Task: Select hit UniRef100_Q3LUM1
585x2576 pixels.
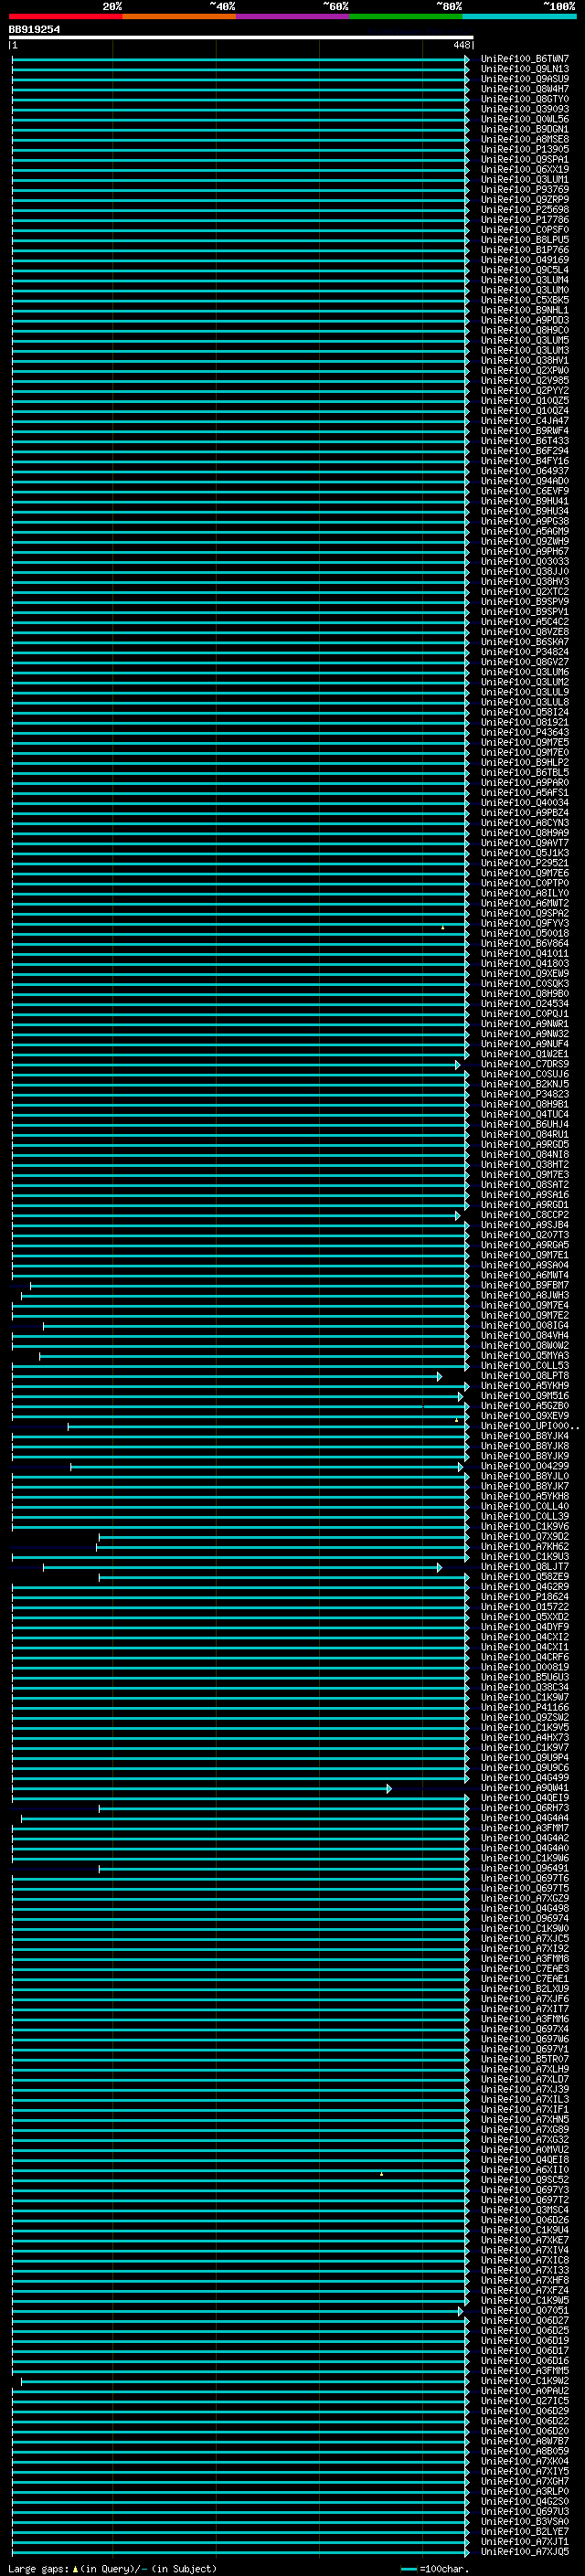Action: pyautogui.click(x=524, y=179)
